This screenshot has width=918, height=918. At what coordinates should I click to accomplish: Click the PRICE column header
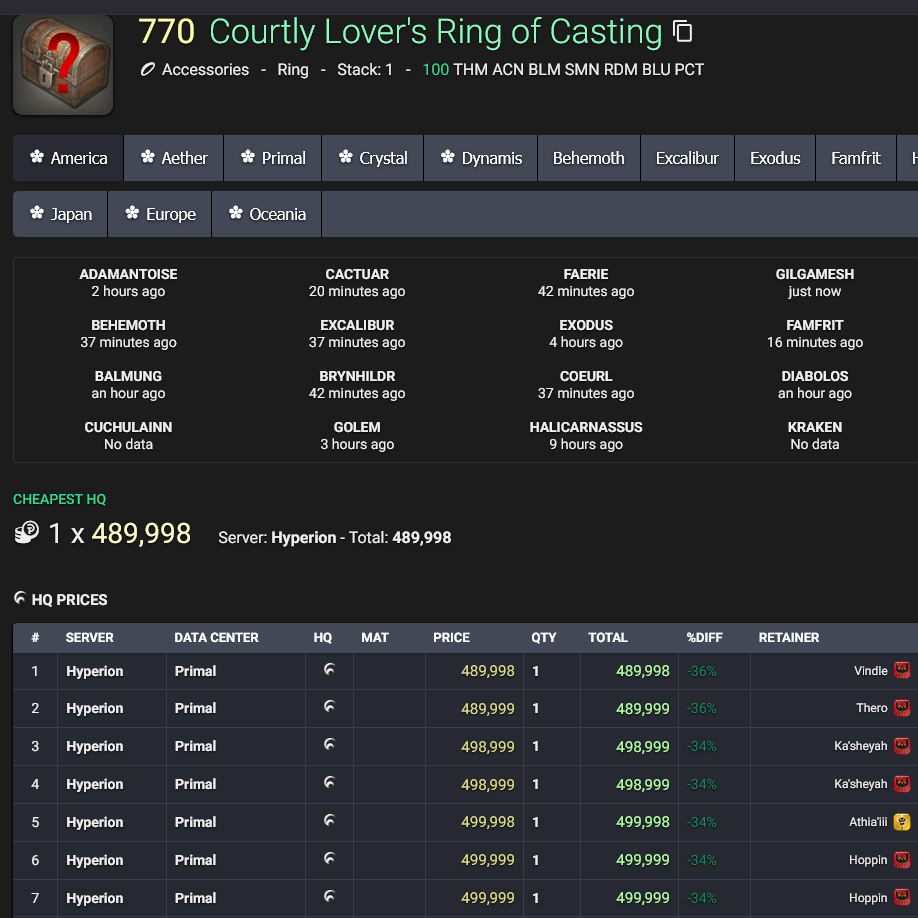click(451, 638)
